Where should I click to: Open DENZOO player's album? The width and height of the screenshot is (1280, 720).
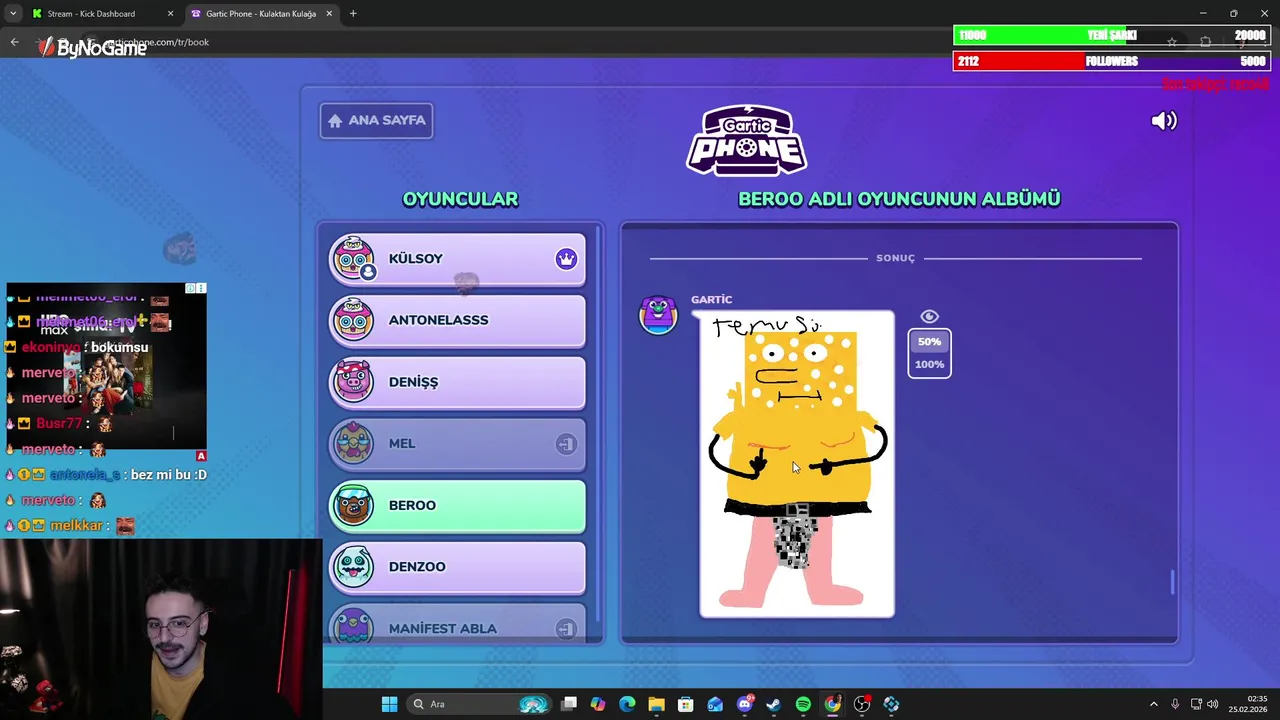[457, 567]
